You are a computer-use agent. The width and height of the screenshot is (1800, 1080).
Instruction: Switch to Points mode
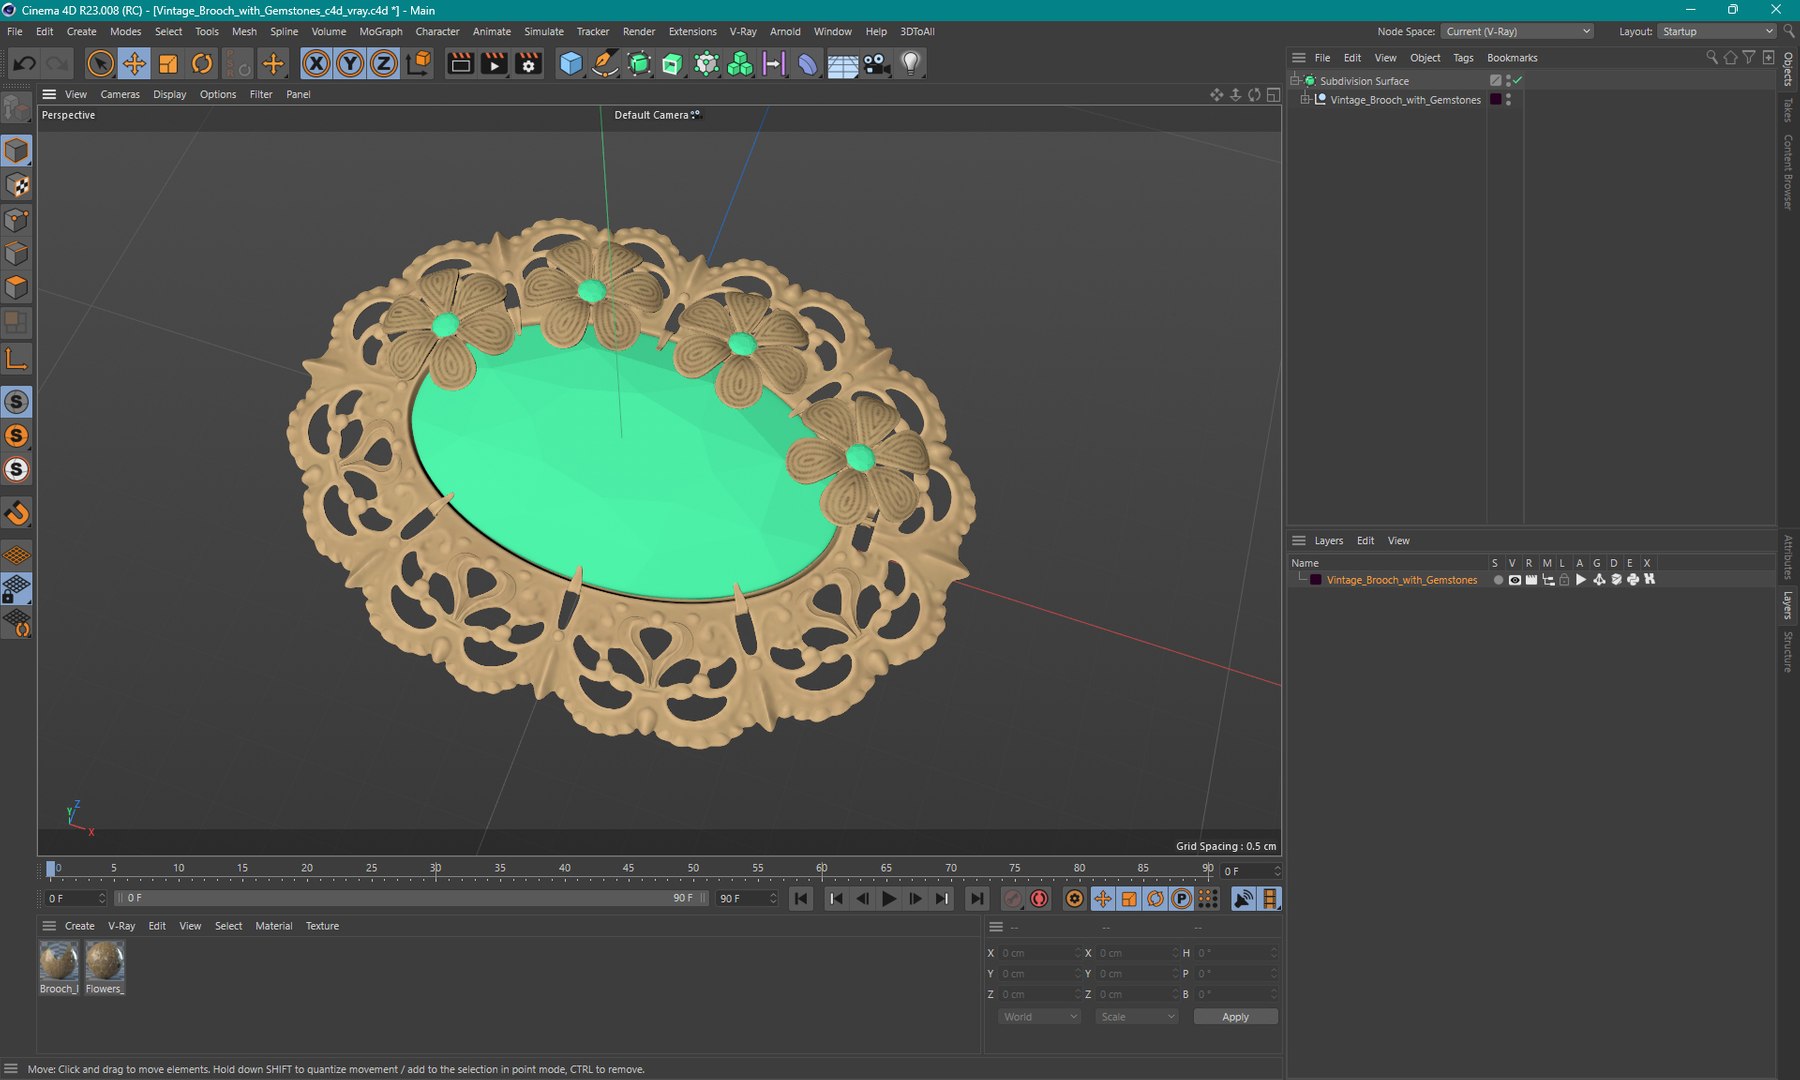[17, 219]
